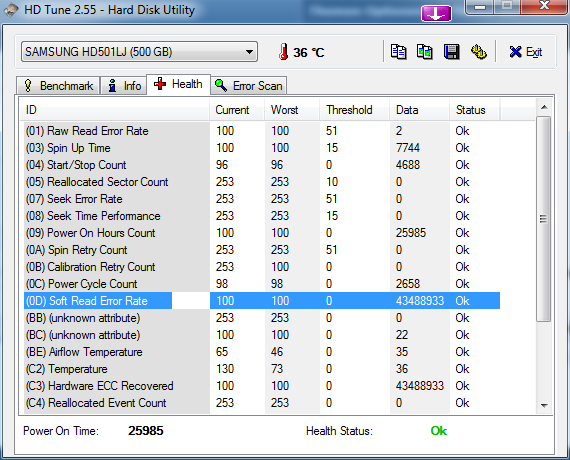Click the Data value 4688
Image resolution: width=570 pixels, height=460 pixels.
408,165
